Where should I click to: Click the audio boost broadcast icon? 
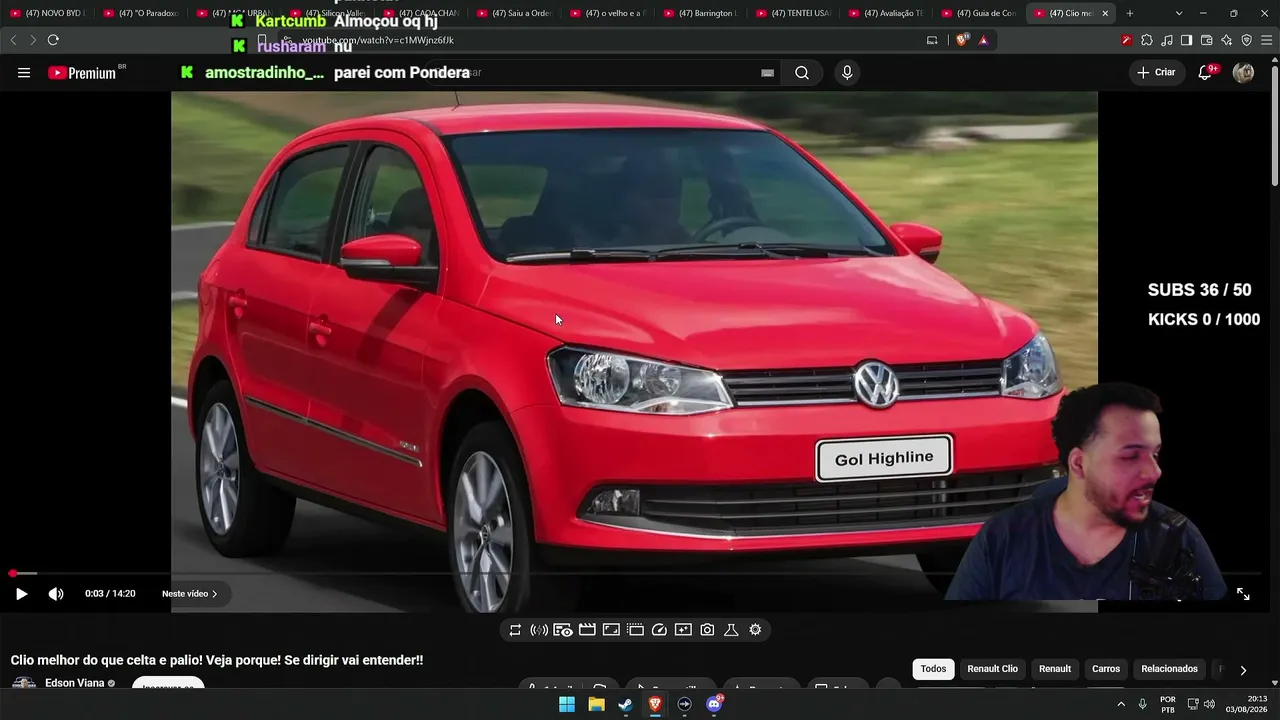tap(539, 630)
